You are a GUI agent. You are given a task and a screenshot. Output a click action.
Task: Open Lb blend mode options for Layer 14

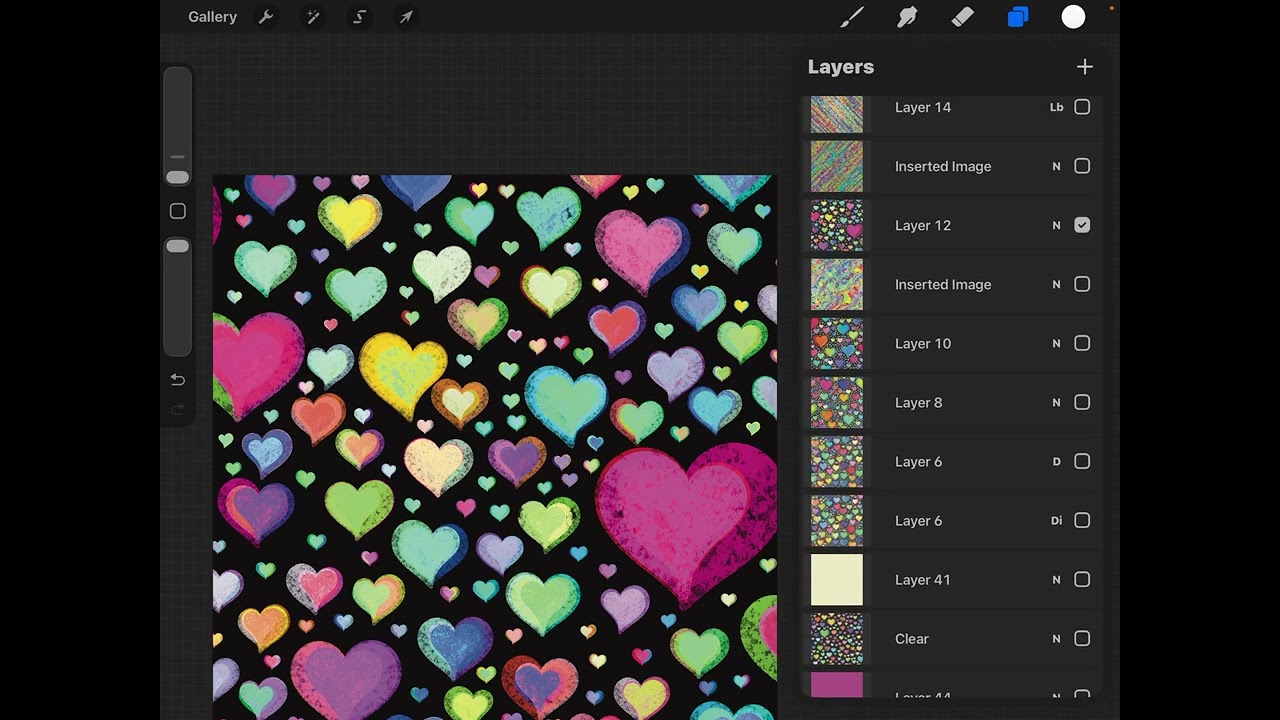(x=1056, y=107)
